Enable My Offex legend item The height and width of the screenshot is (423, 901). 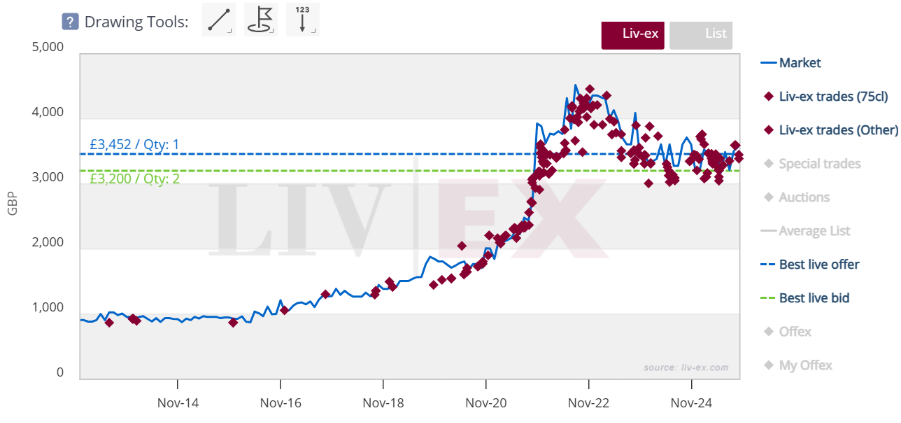[x=805, y=366]
